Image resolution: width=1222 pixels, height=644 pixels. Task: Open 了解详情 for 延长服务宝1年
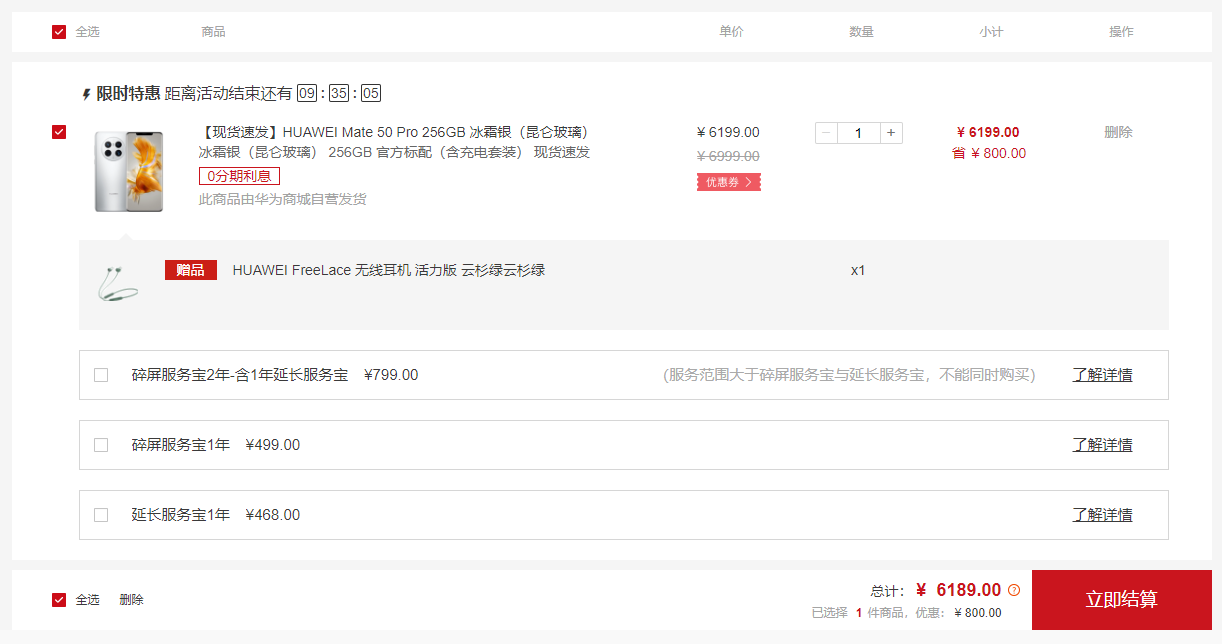(1103, 515)
